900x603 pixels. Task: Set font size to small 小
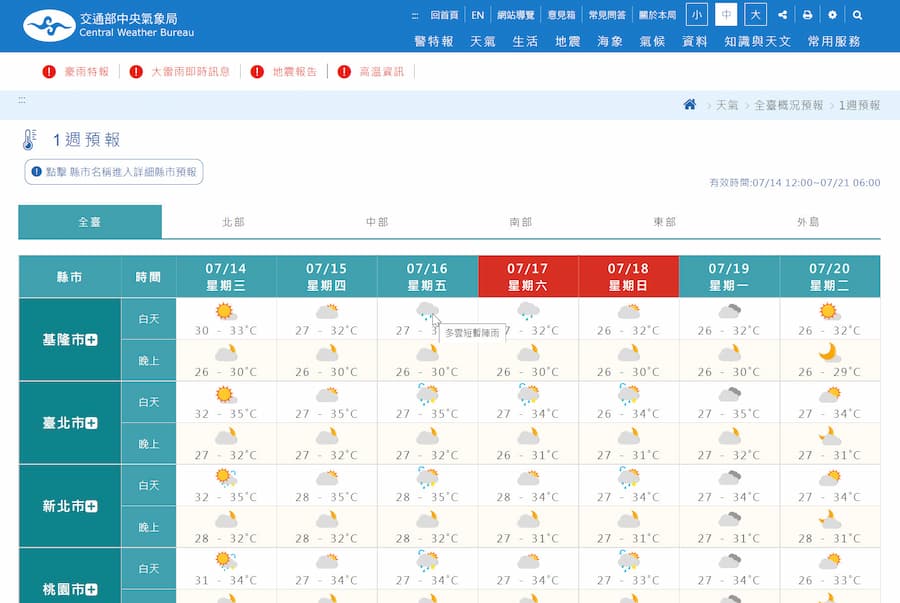tap(696, 15)
